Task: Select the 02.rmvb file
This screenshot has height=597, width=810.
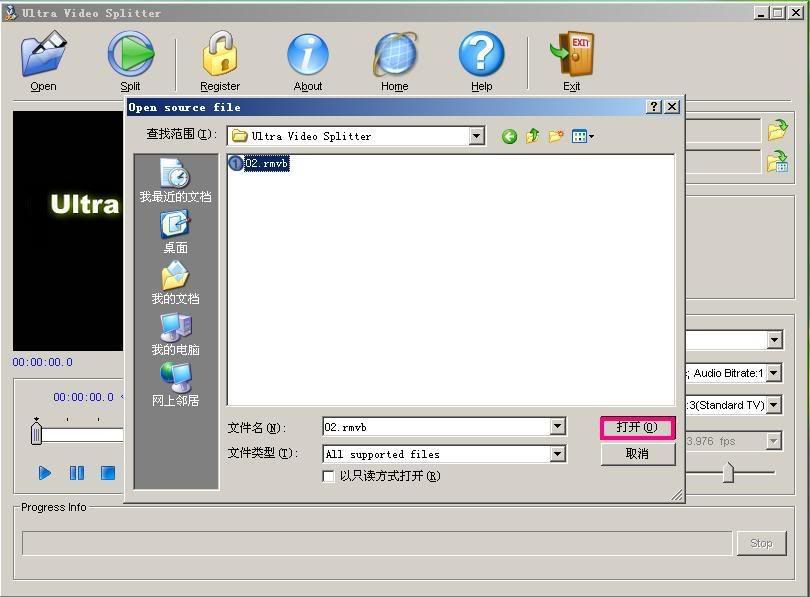Action: pyautogui.click(x=259, y=164)
